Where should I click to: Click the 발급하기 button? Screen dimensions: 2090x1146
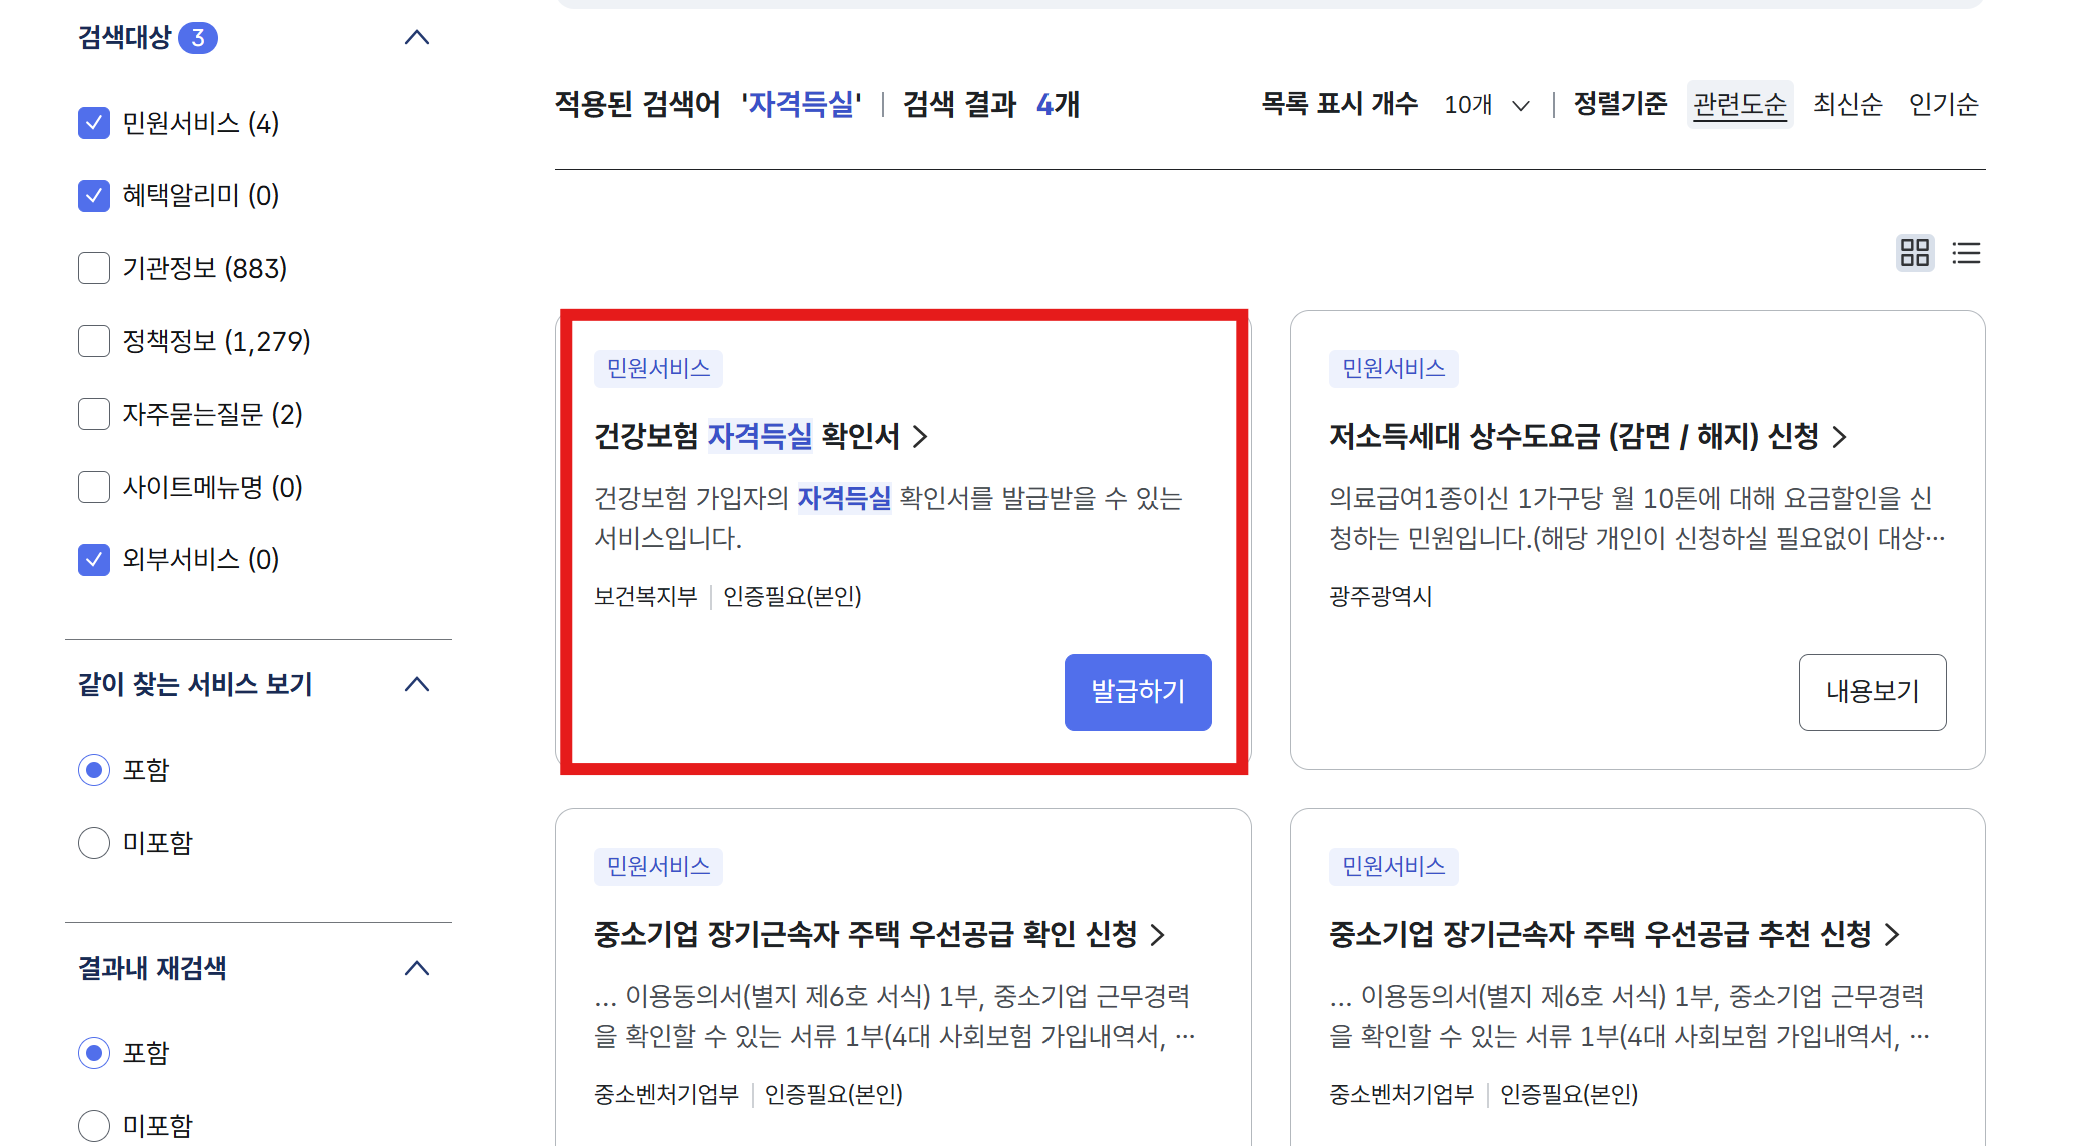pyautogui.click(x=1138, y=692)
